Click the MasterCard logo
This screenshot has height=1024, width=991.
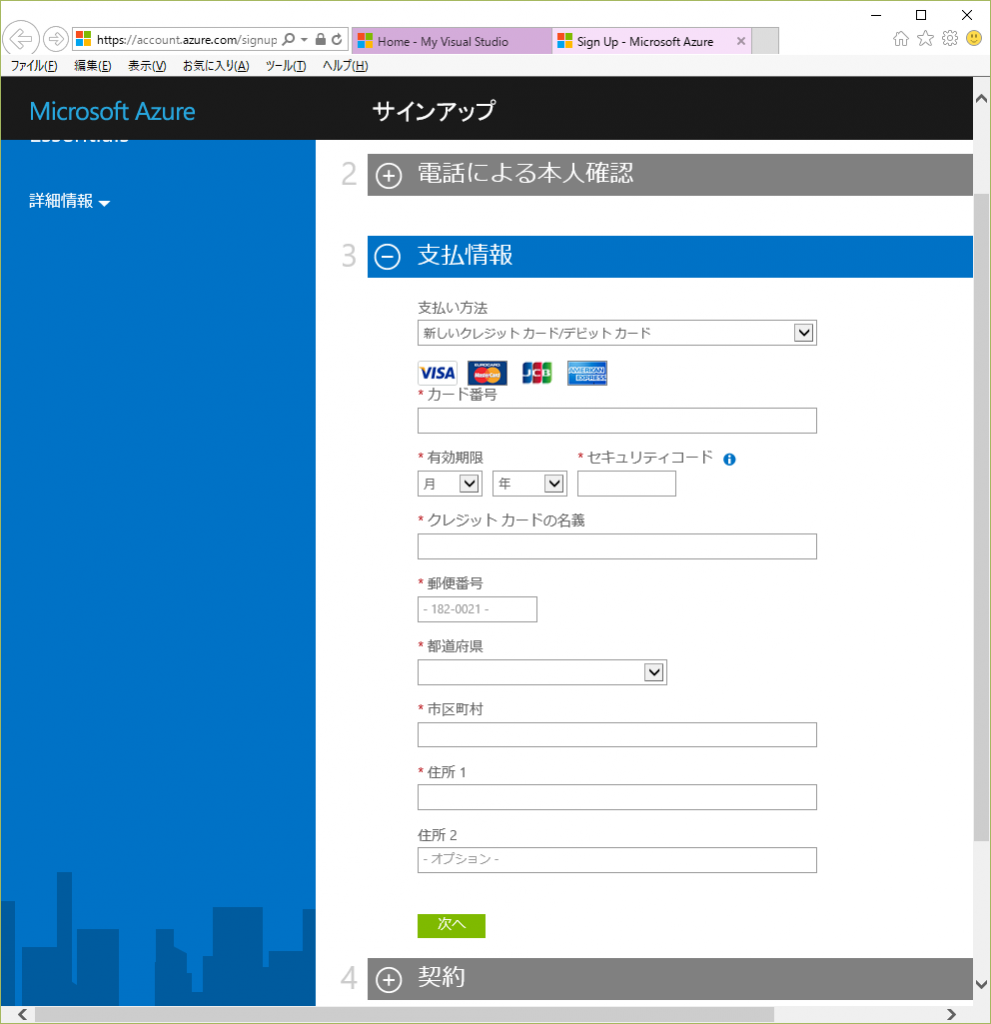[487, 373]
